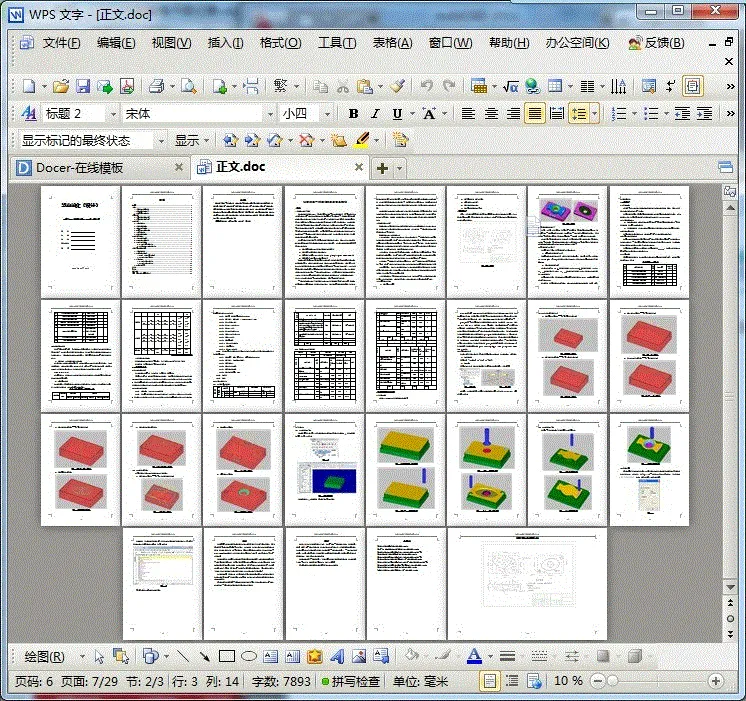Screen dimensions: 746x701
Task: Open the 文件(F) menu
Action: pos(61,43)
